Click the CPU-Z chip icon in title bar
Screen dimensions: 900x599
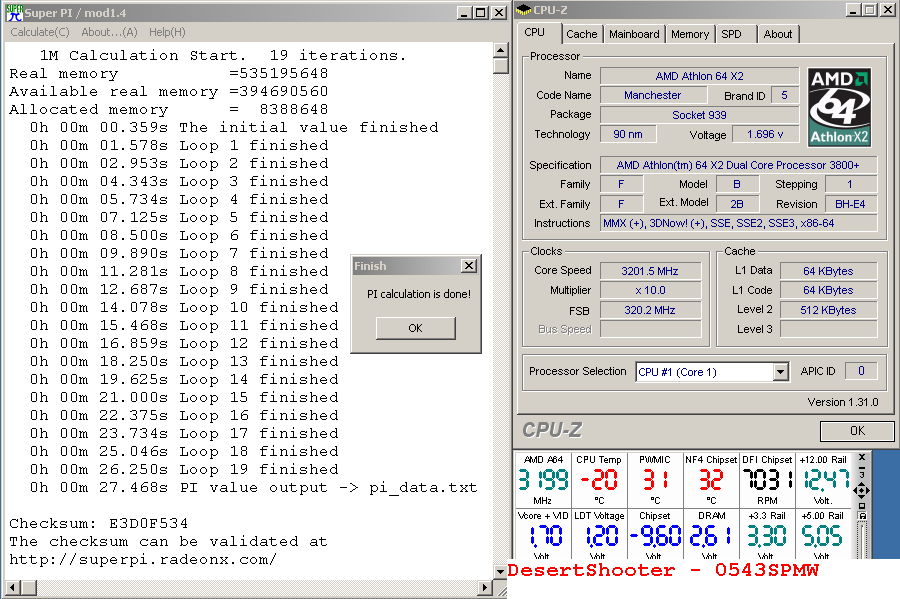pos(523,10)
